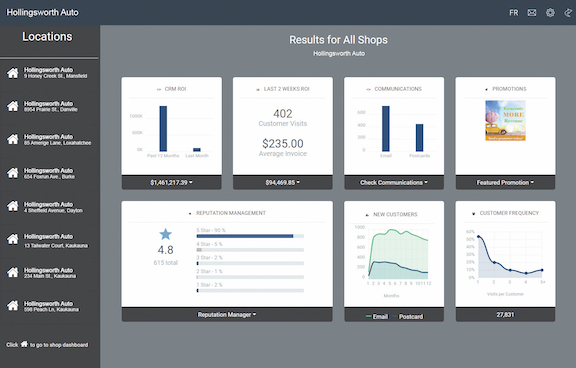
Task: Click the 27,831 customer frequency button
Action: click(x=505, y=315)
